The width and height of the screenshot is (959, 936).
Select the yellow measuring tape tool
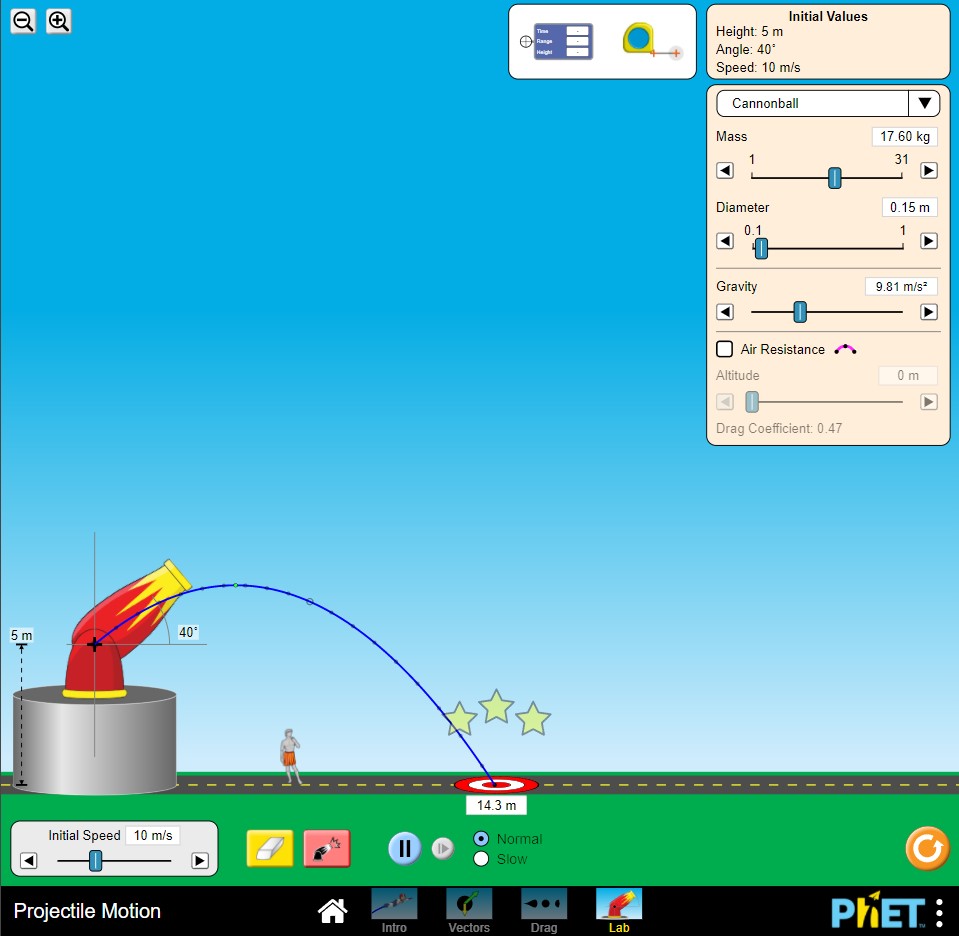[x=640, y=40]
